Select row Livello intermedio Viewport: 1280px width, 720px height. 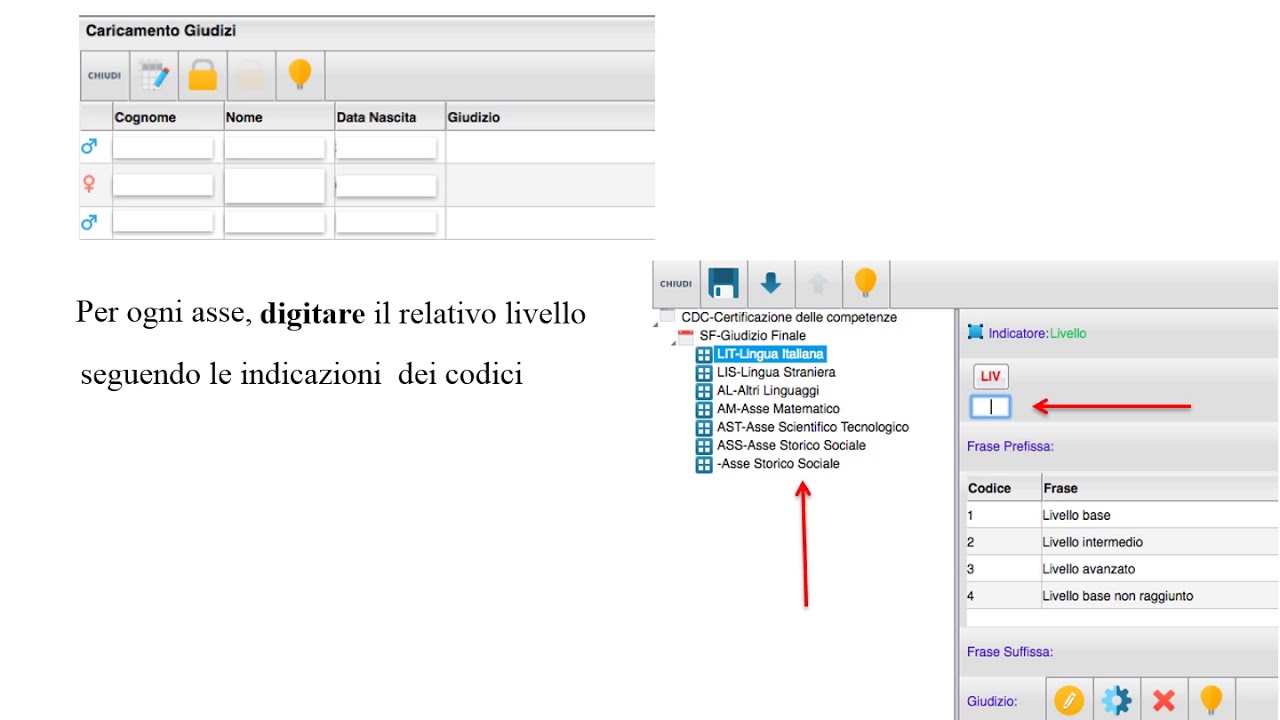coord(1121,542)
